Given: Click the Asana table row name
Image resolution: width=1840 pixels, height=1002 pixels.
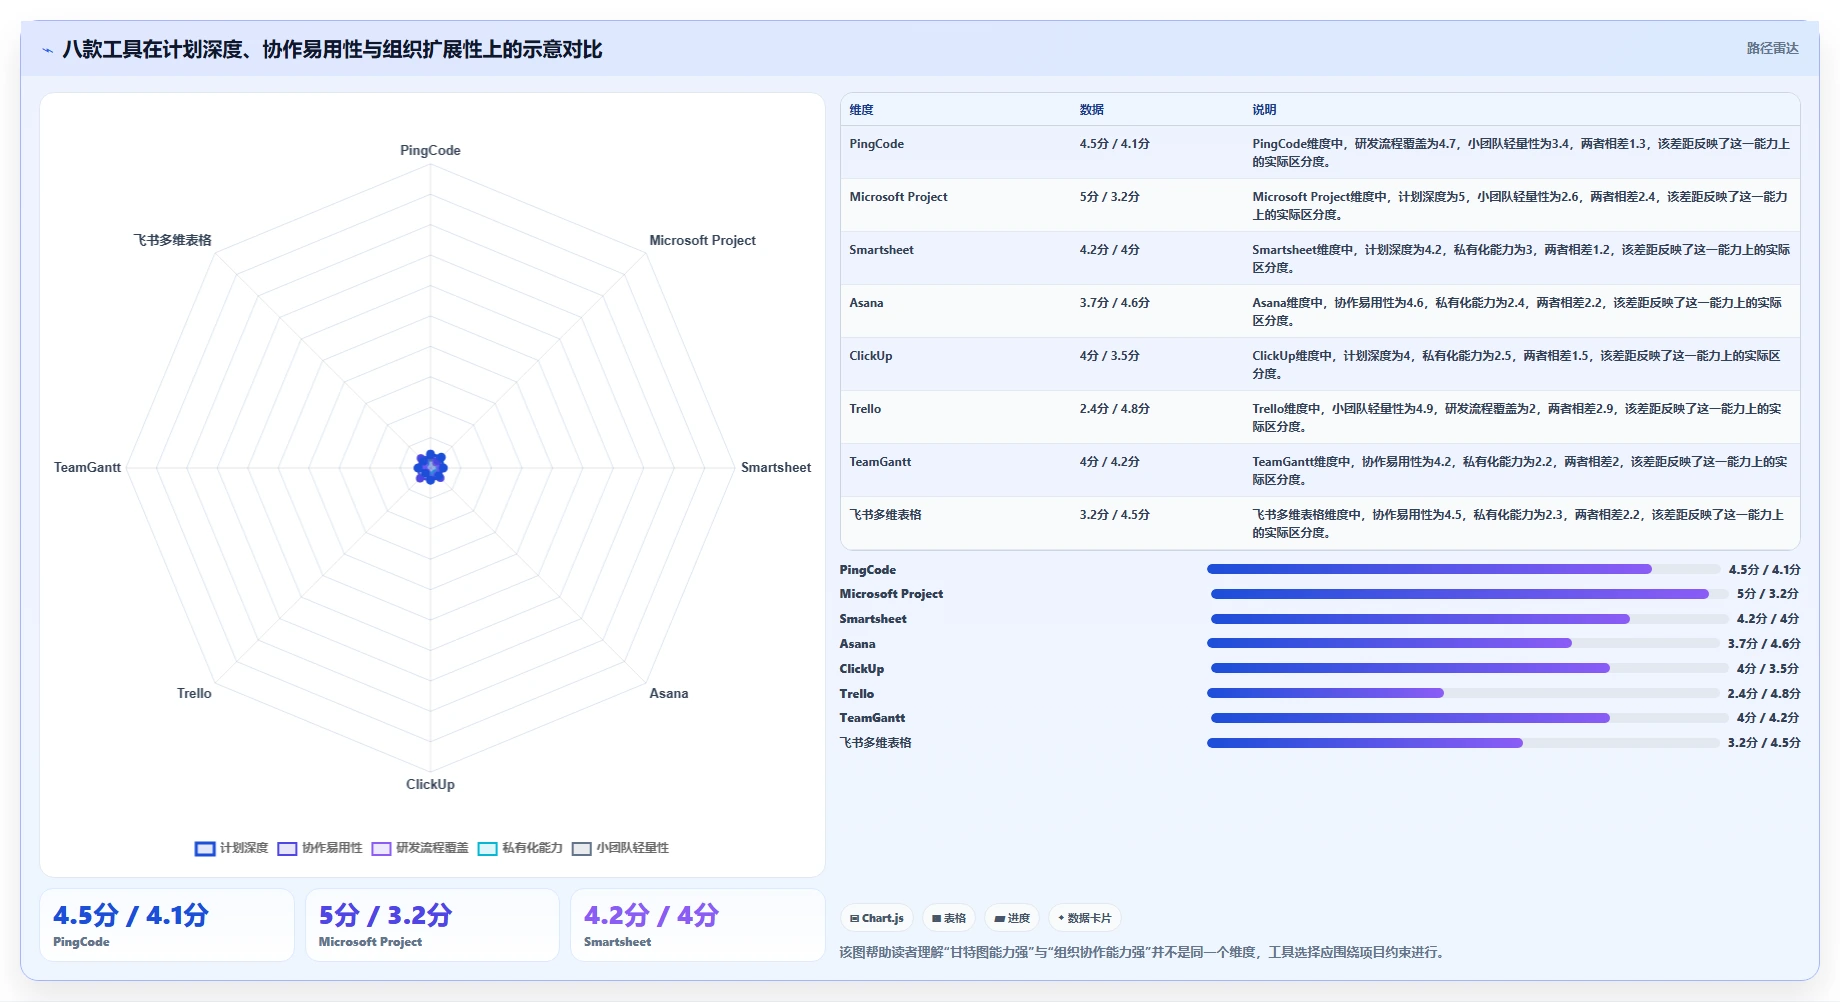Looking at the screenshot, I should 866,303.
